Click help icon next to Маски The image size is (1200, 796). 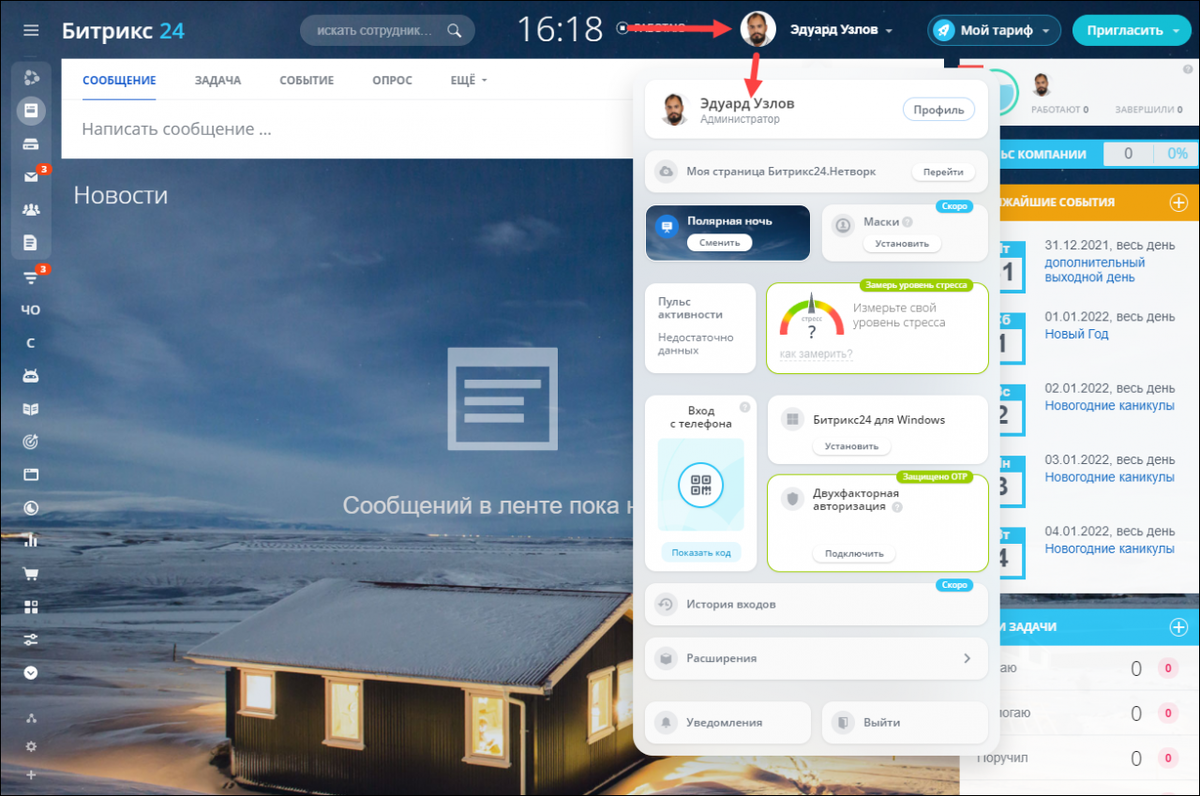coord(907,222)
